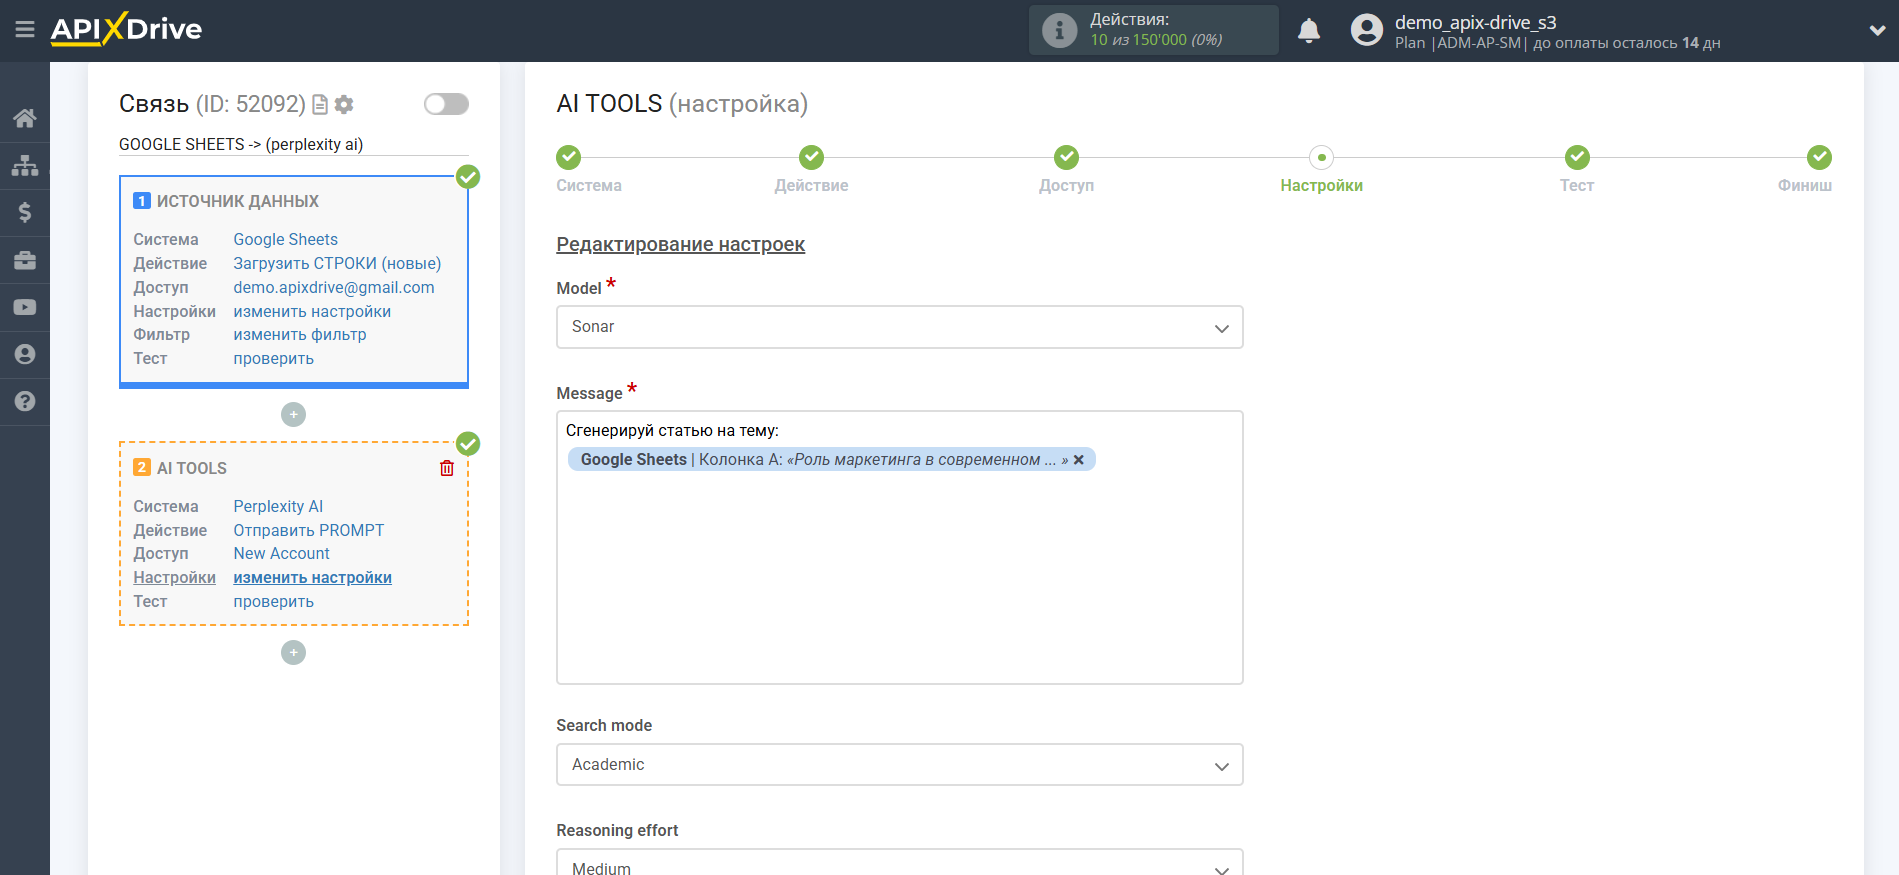Add a step between source and AI TOOLS
Image resolution: width=1899 pixels, height=875 pixels.
click(x=293, y=414)
